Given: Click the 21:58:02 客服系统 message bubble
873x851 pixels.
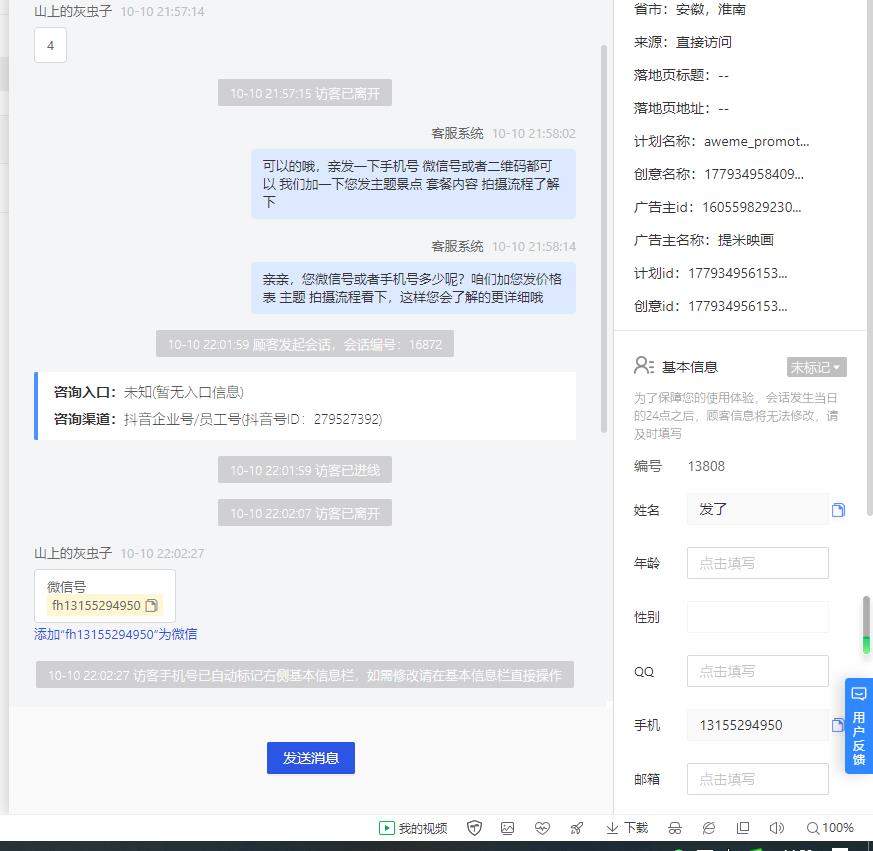Looking at the screenshot, I should (413, 184).
